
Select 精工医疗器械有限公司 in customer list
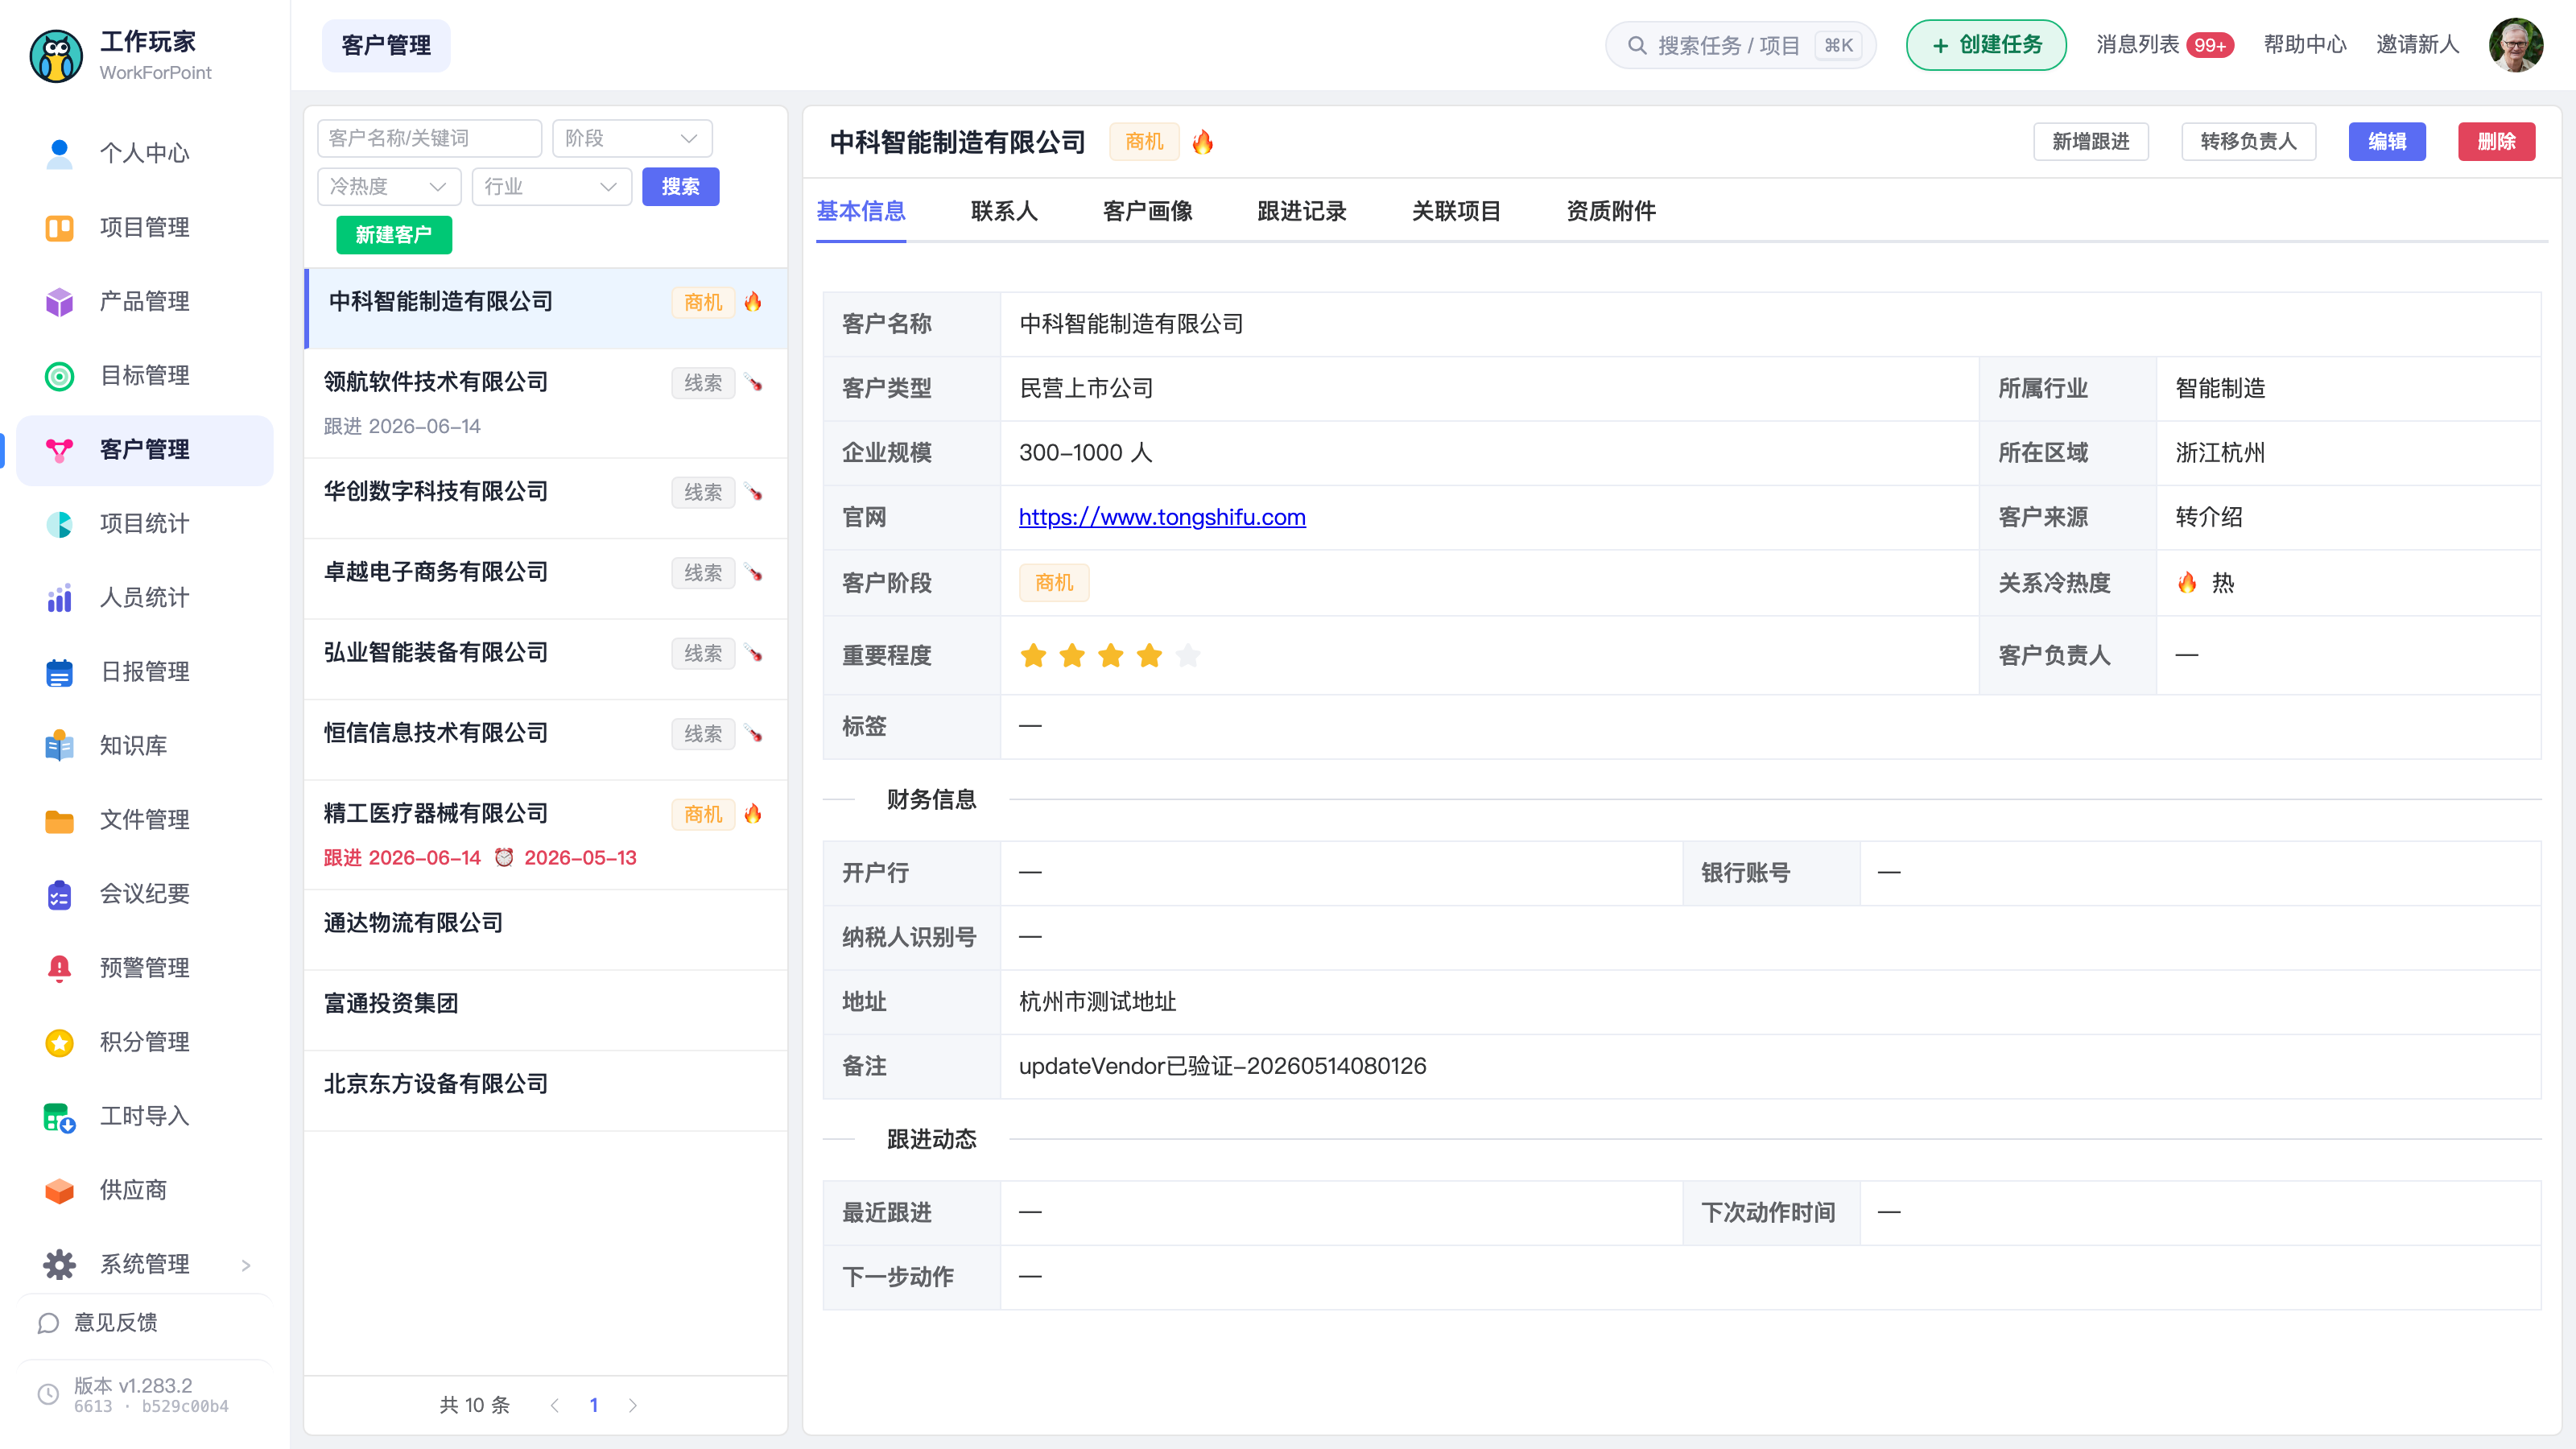[x=546, y=834]
